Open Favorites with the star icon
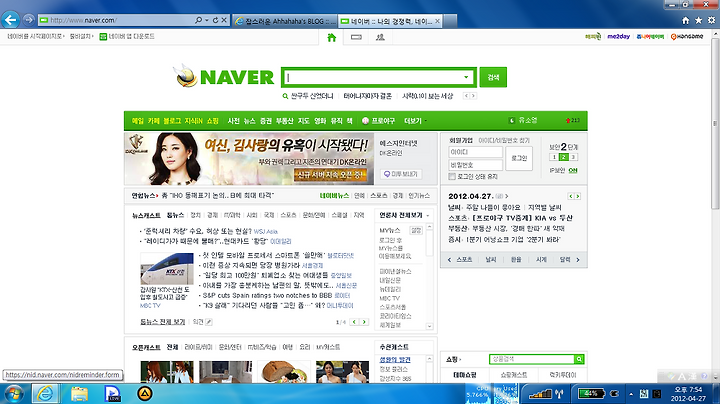 pos(698,20)
